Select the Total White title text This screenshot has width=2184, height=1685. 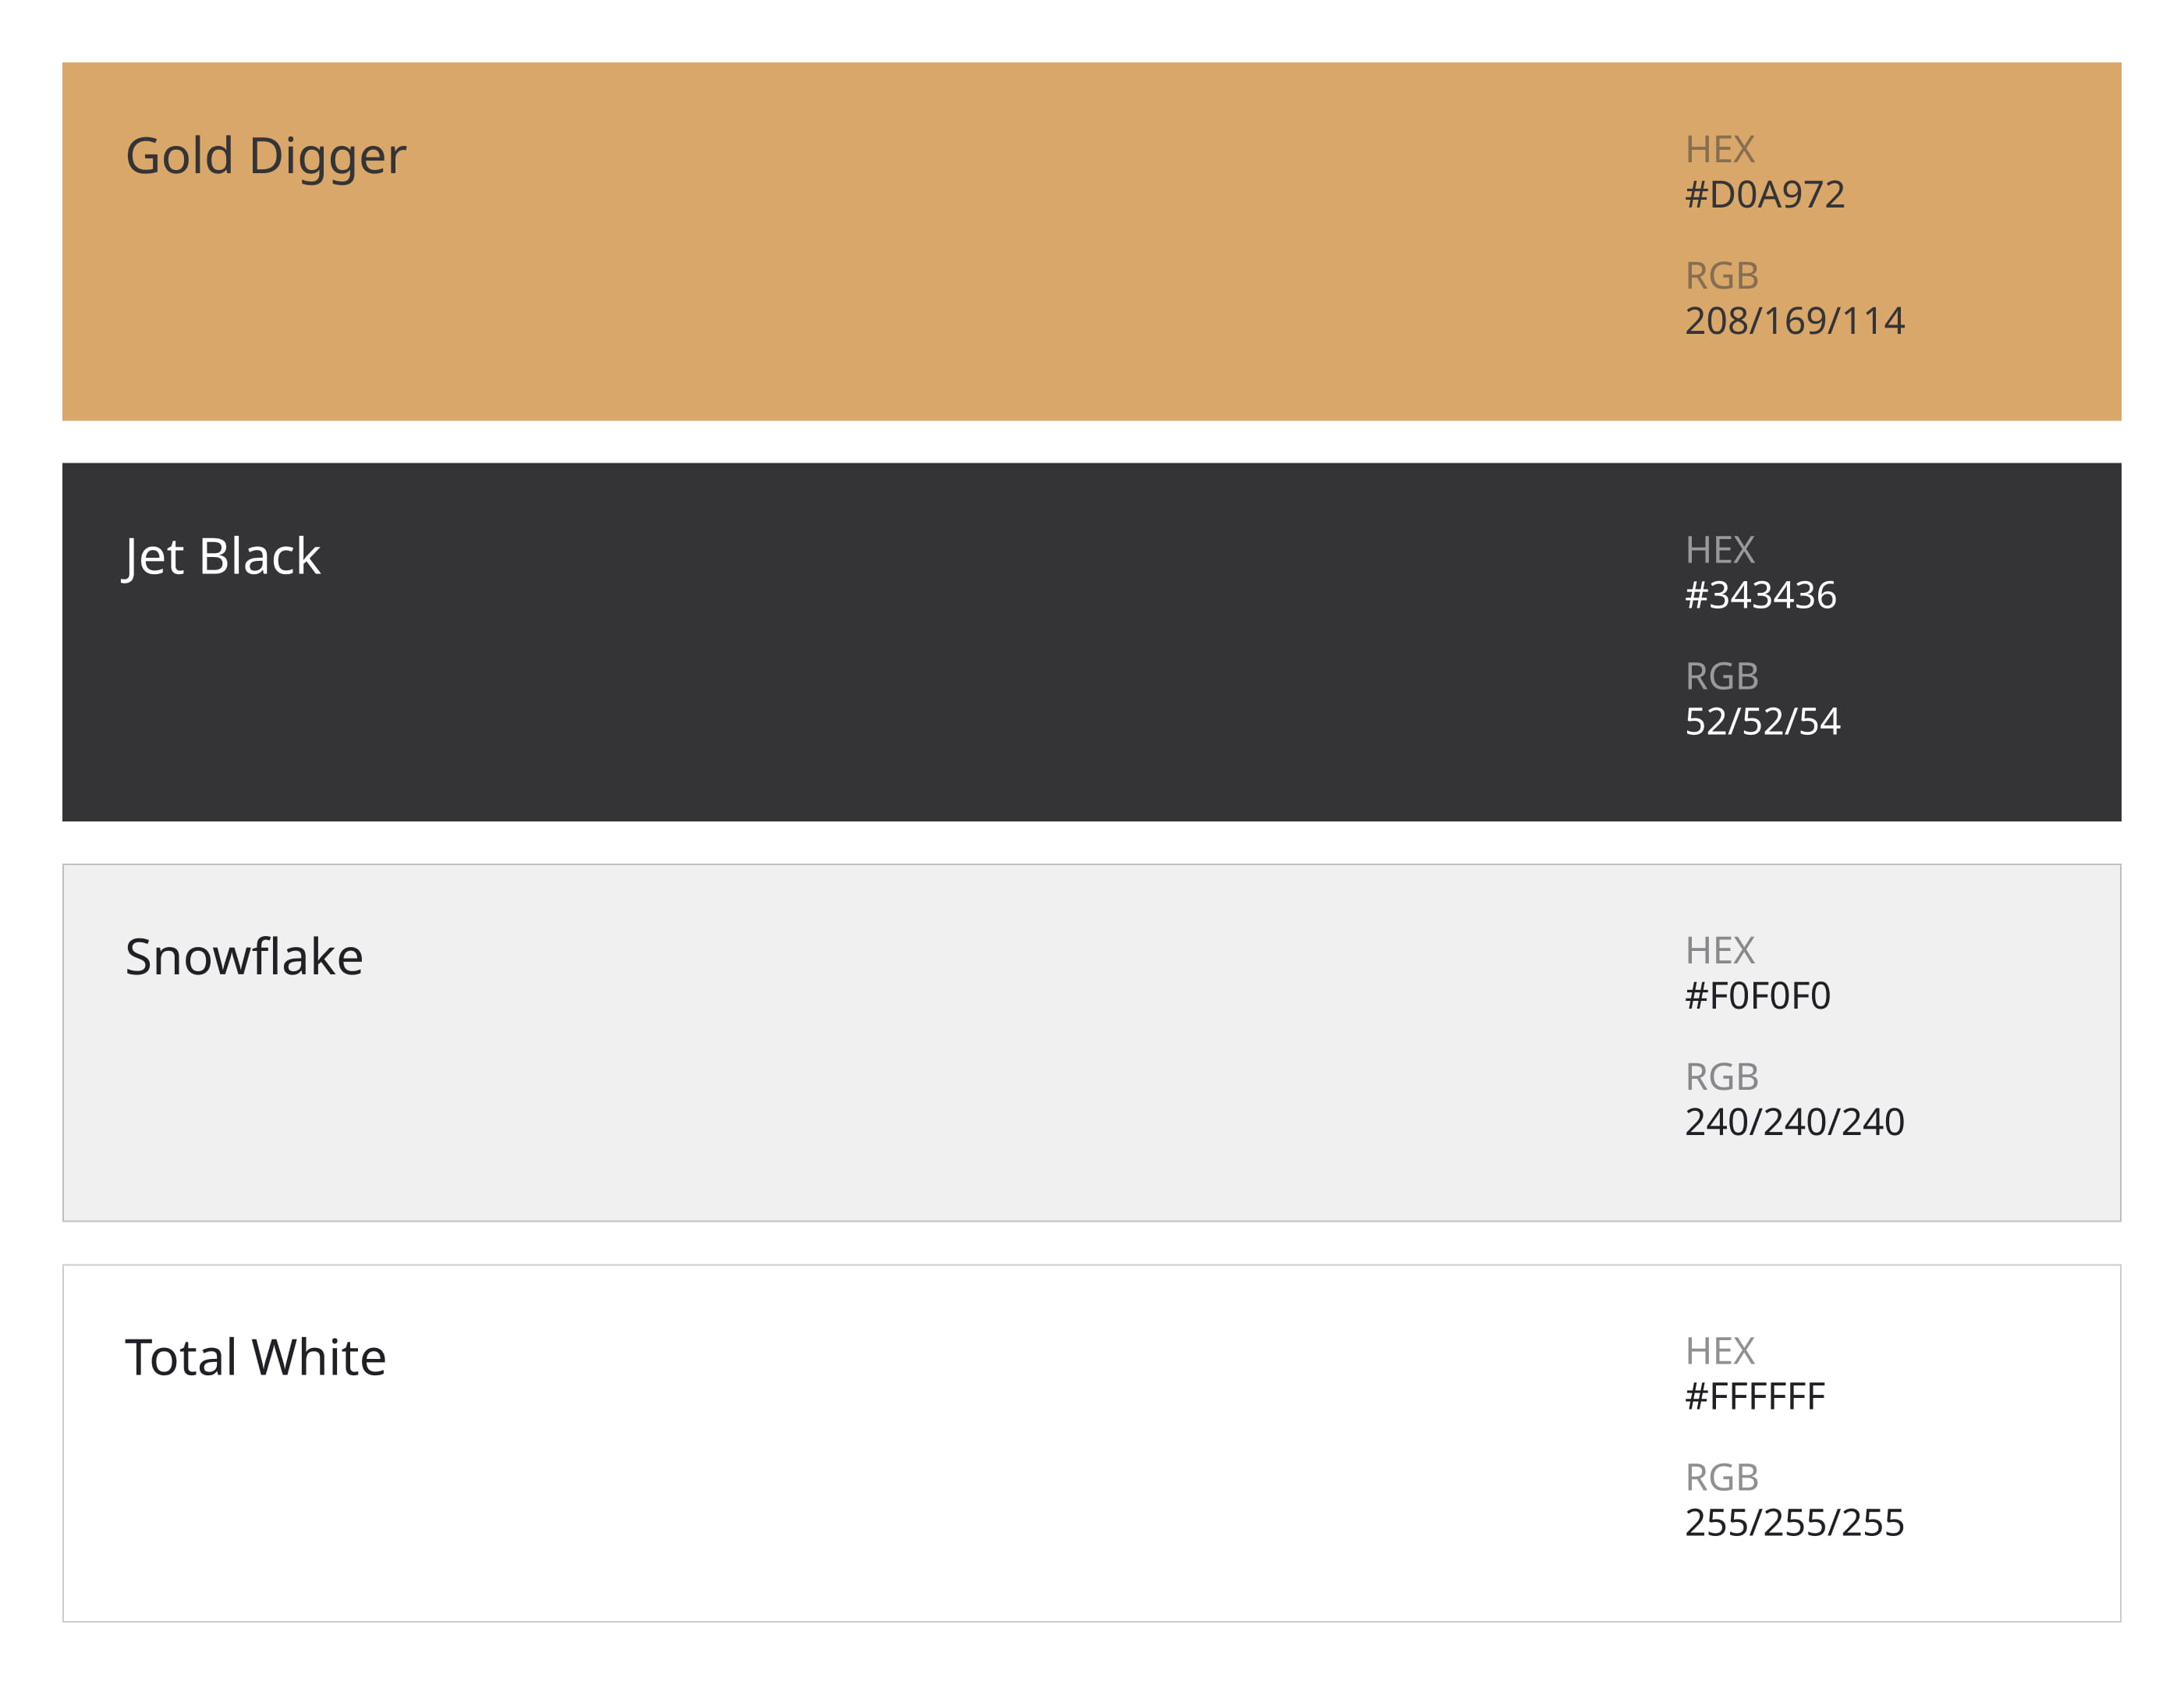point(255,1357)
